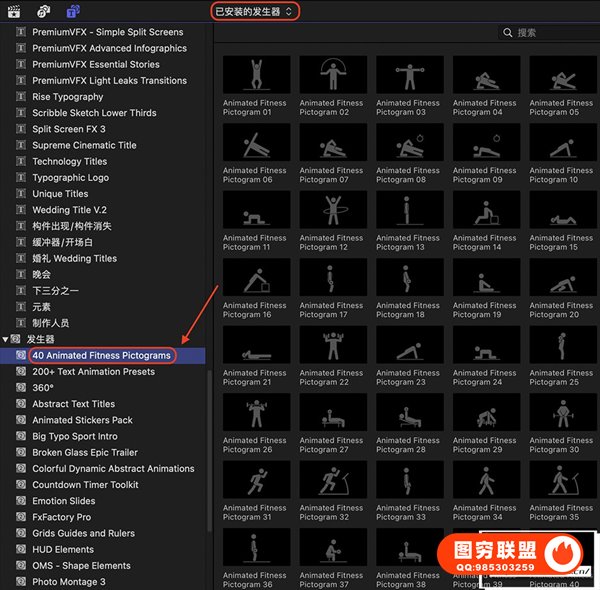Select the 制作人员 titles category
Viewport: 600px width, 590px height.
click(x=50, y=323)
